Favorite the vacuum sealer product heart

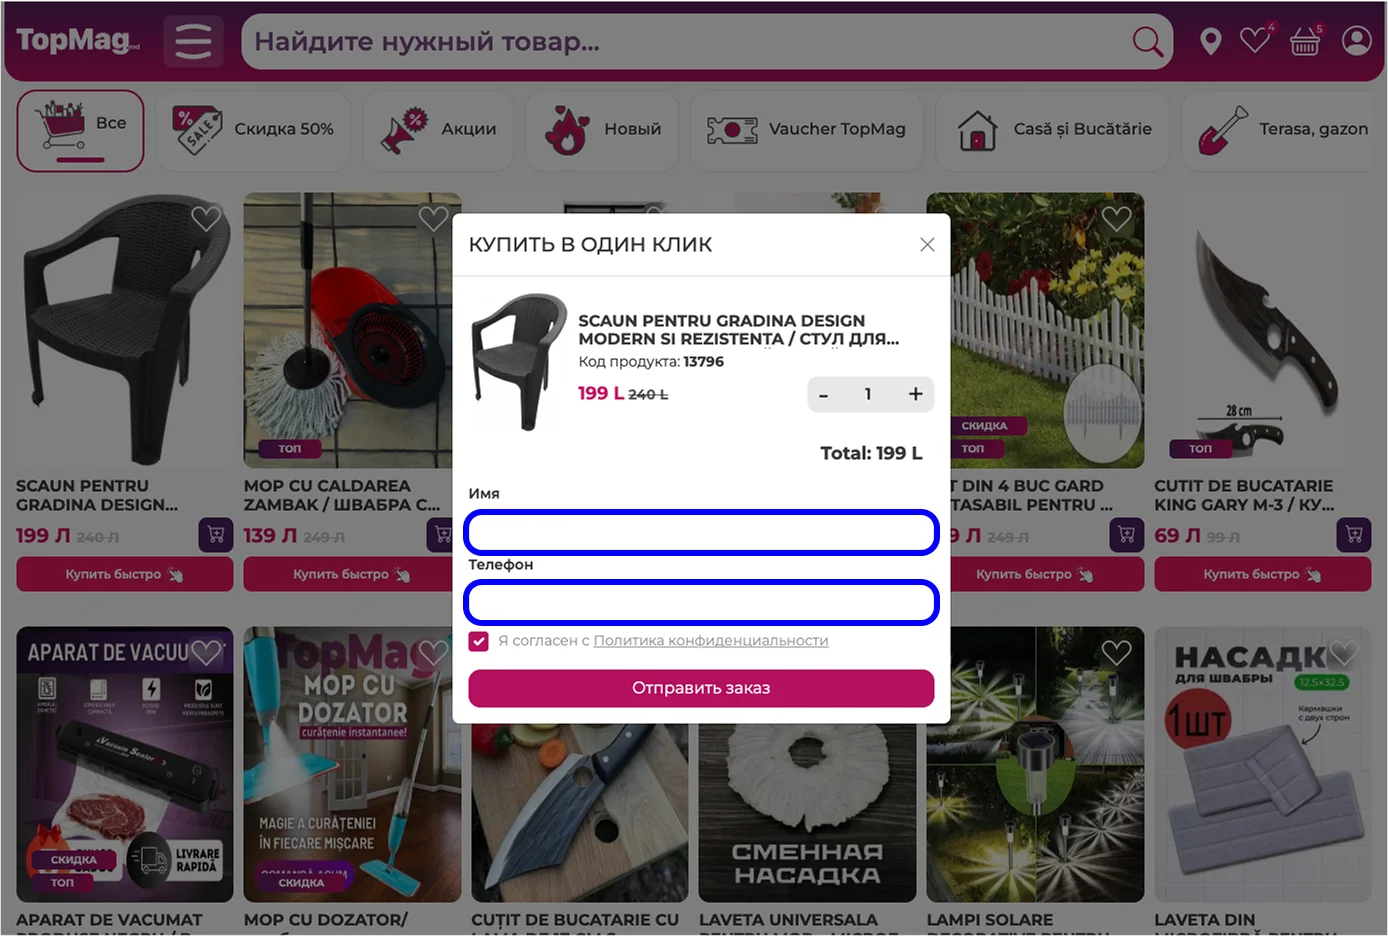[206, 653]
